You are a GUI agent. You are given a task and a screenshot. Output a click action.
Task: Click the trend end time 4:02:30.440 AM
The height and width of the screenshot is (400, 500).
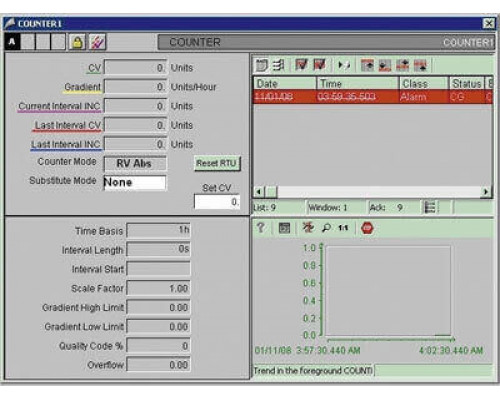[x=451, y=350]
